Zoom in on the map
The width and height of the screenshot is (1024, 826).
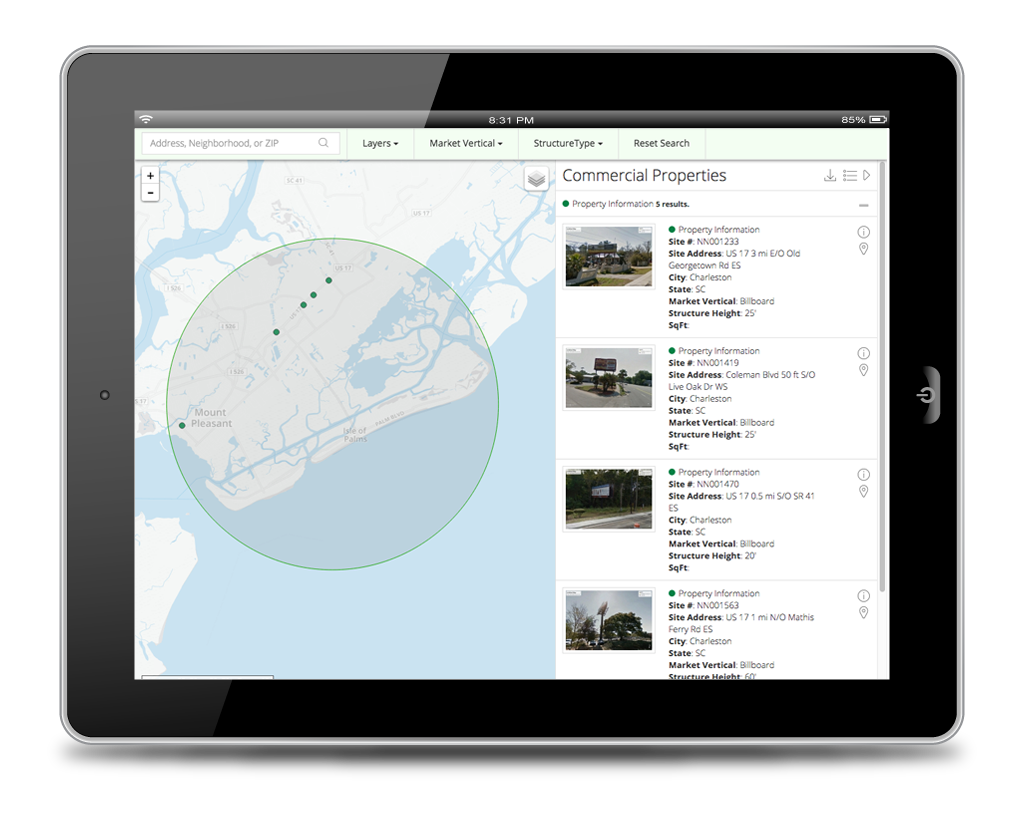(x=150, y=176)
